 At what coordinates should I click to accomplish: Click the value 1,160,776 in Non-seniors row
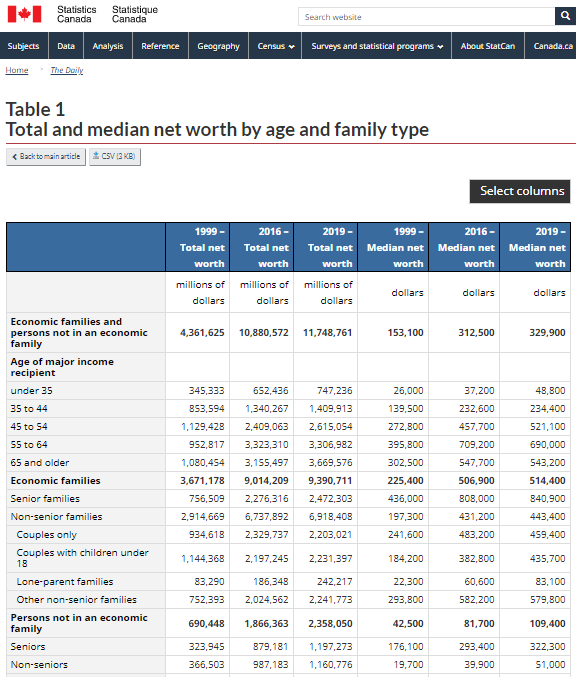pos(330,665)
